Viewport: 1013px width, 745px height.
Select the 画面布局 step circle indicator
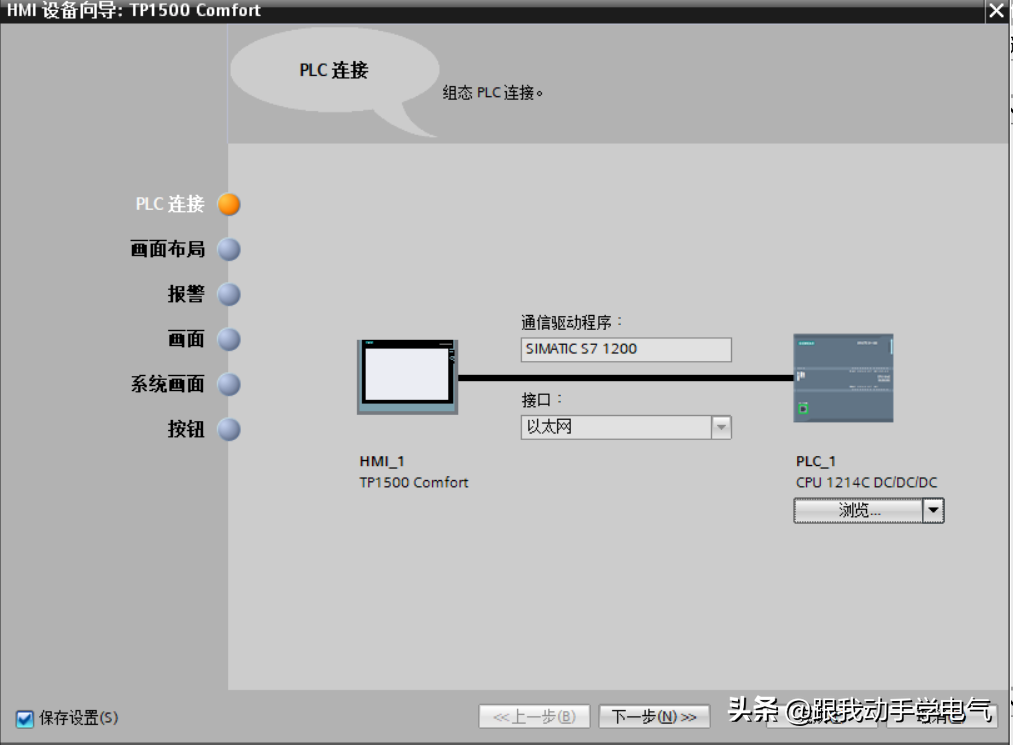click(229, 249)
